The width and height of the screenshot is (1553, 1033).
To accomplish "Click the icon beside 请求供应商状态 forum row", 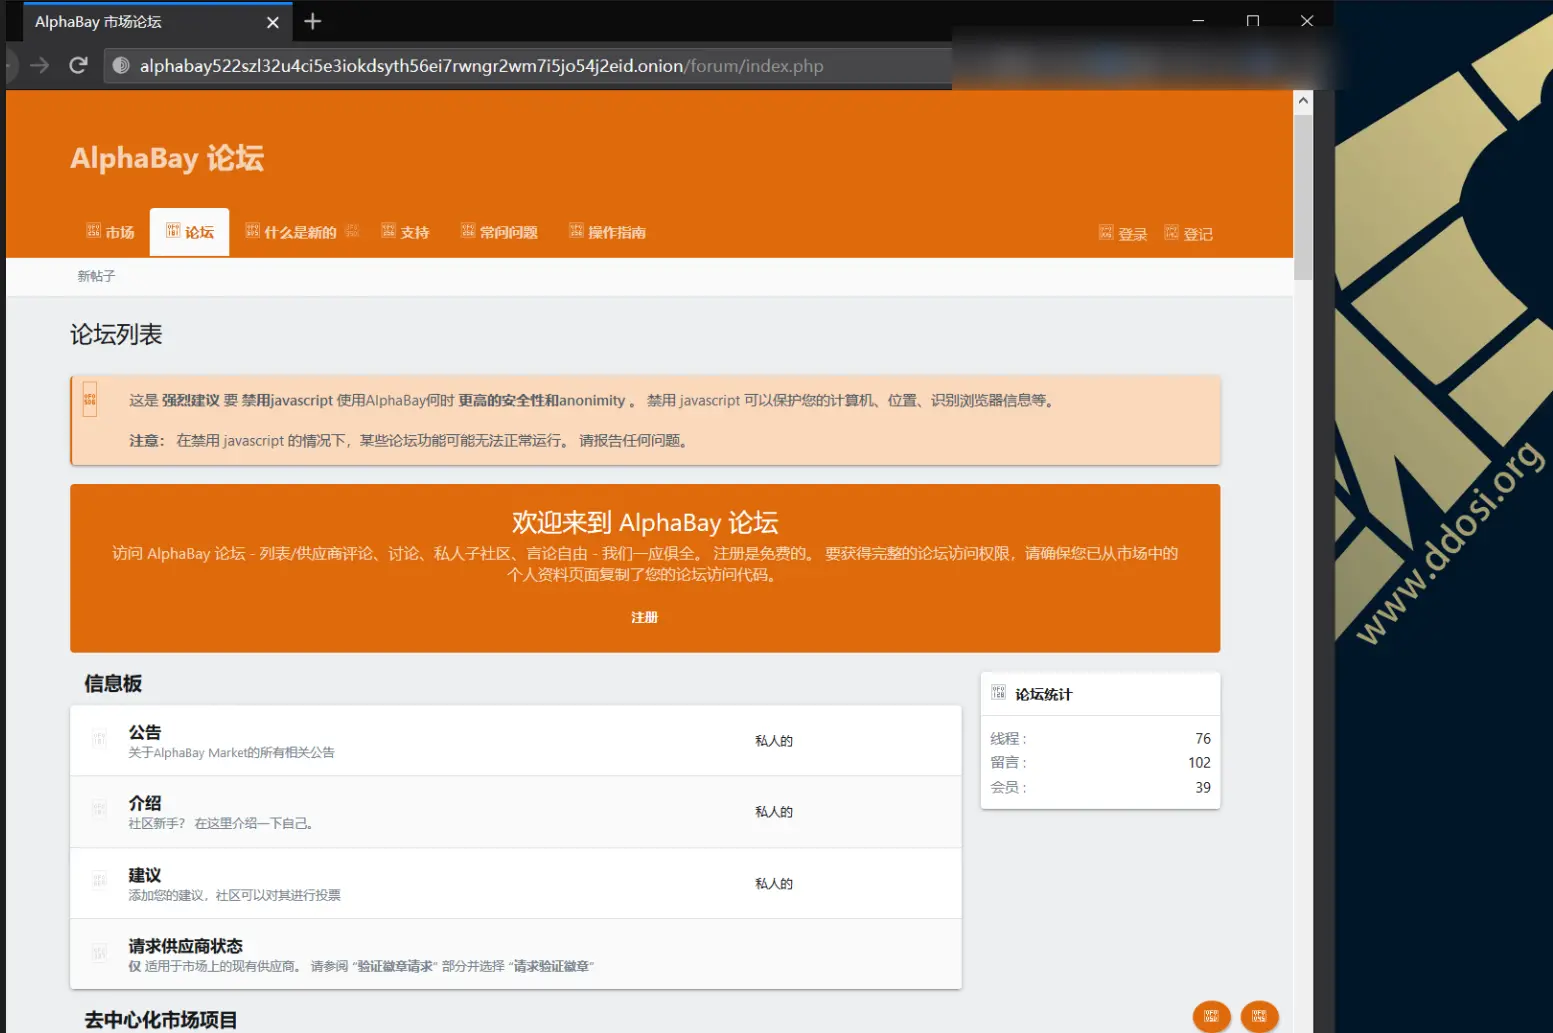I will pos(99,953).
